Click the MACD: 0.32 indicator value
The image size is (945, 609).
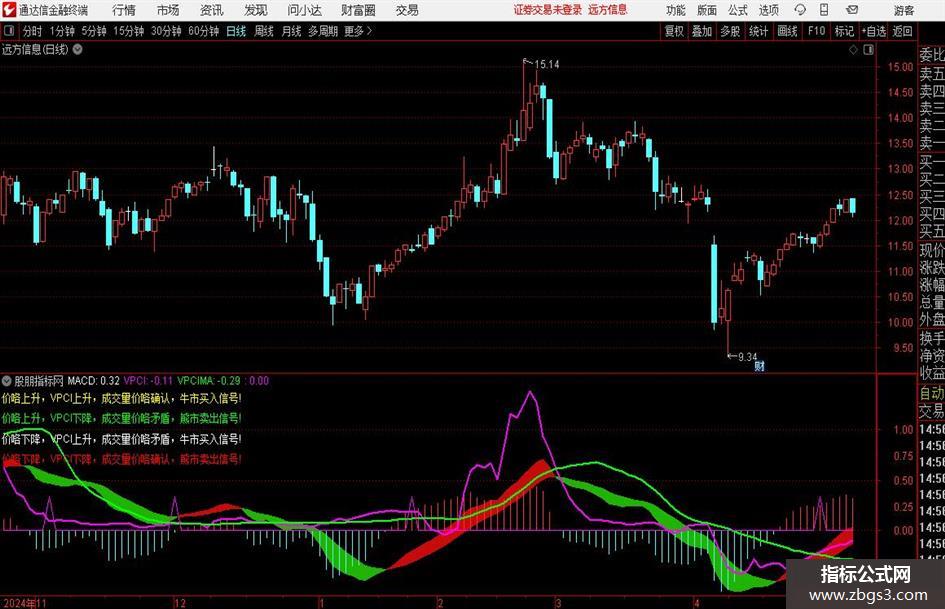coord(93,381)
